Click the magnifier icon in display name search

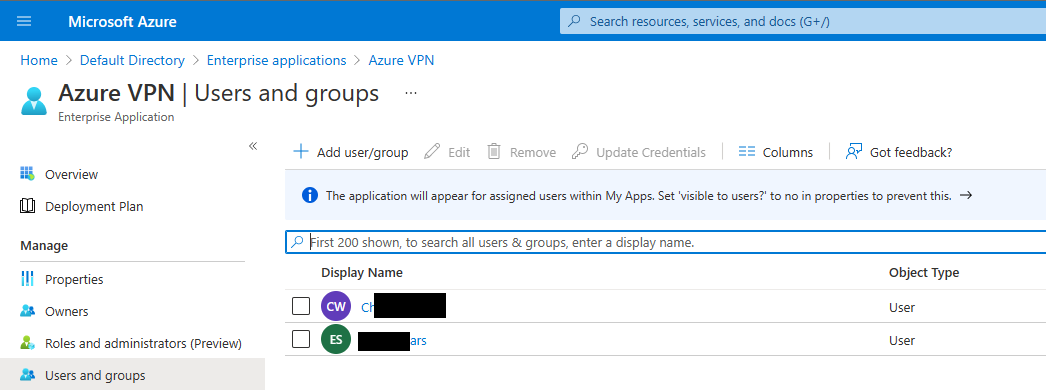click(298, 243)
